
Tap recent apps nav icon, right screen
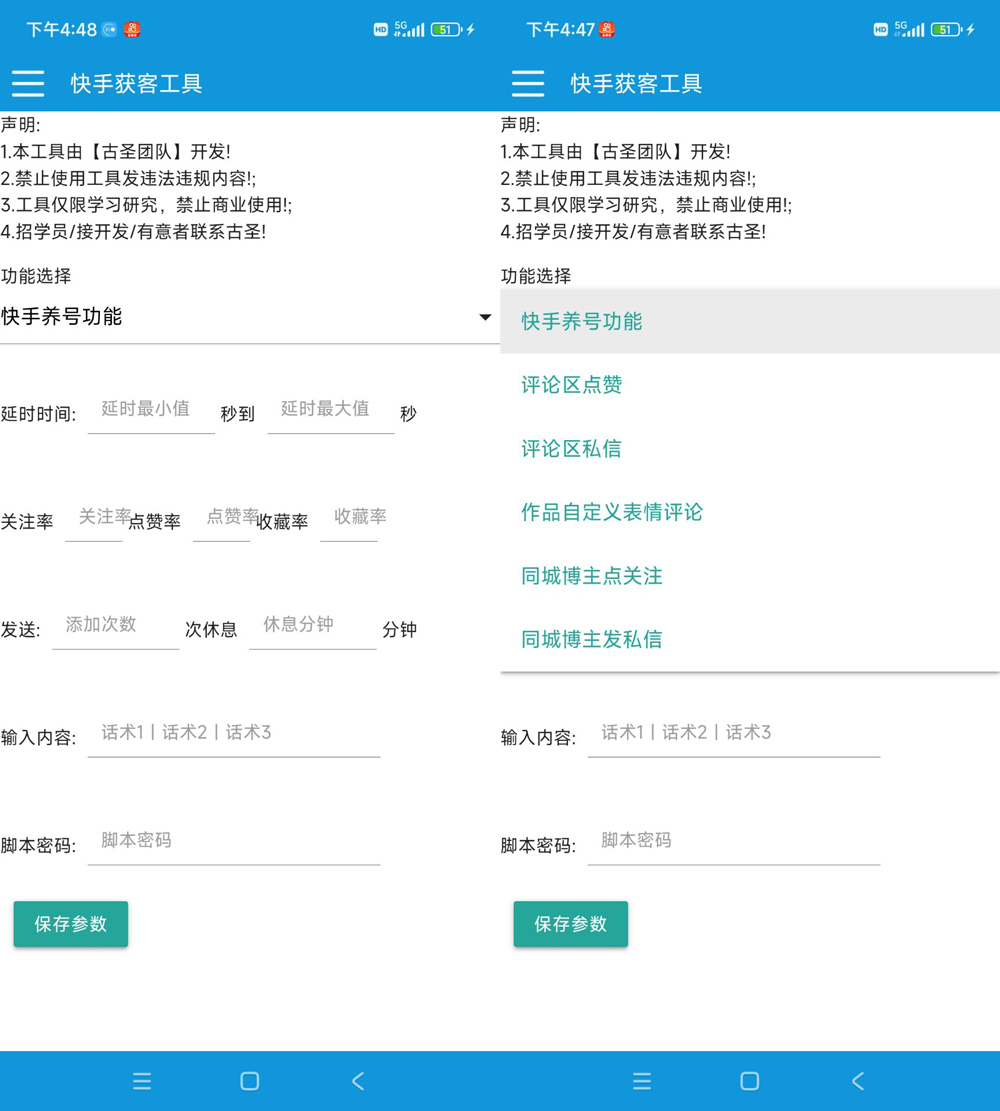pyautogui.click(x=642, y=1081)
